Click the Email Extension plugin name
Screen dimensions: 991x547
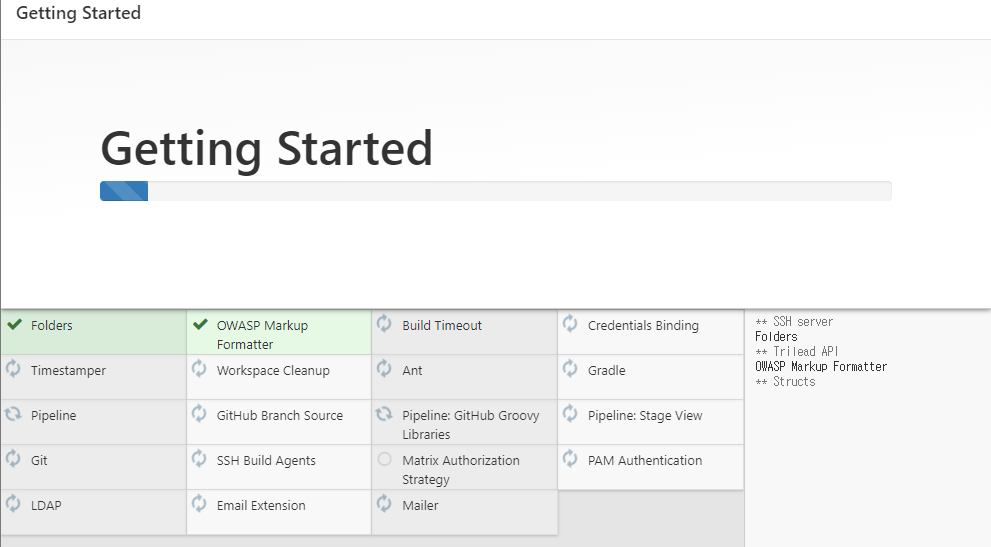click(x=261, y=506)
